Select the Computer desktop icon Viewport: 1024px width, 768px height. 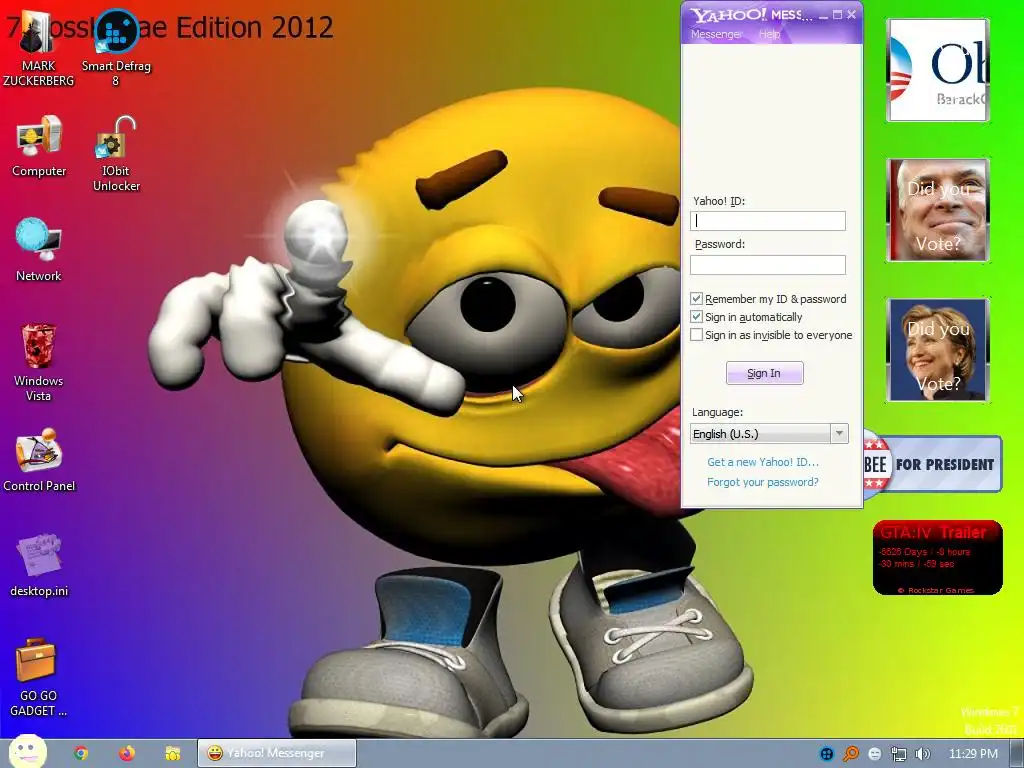39,146
